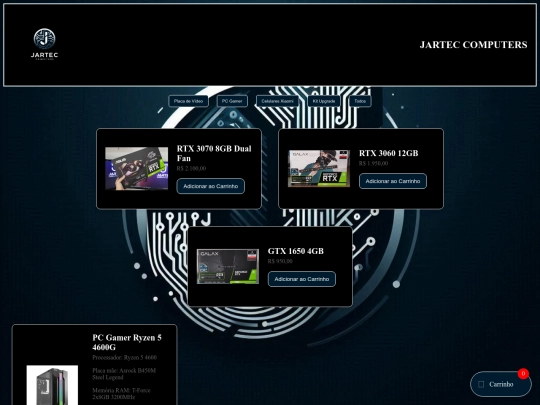This screenshot has width=540, height=405.
Task: Click the PC Gamer Ryzen 5 4600G title
Action: pyautogui.click(x=127, y=342)
